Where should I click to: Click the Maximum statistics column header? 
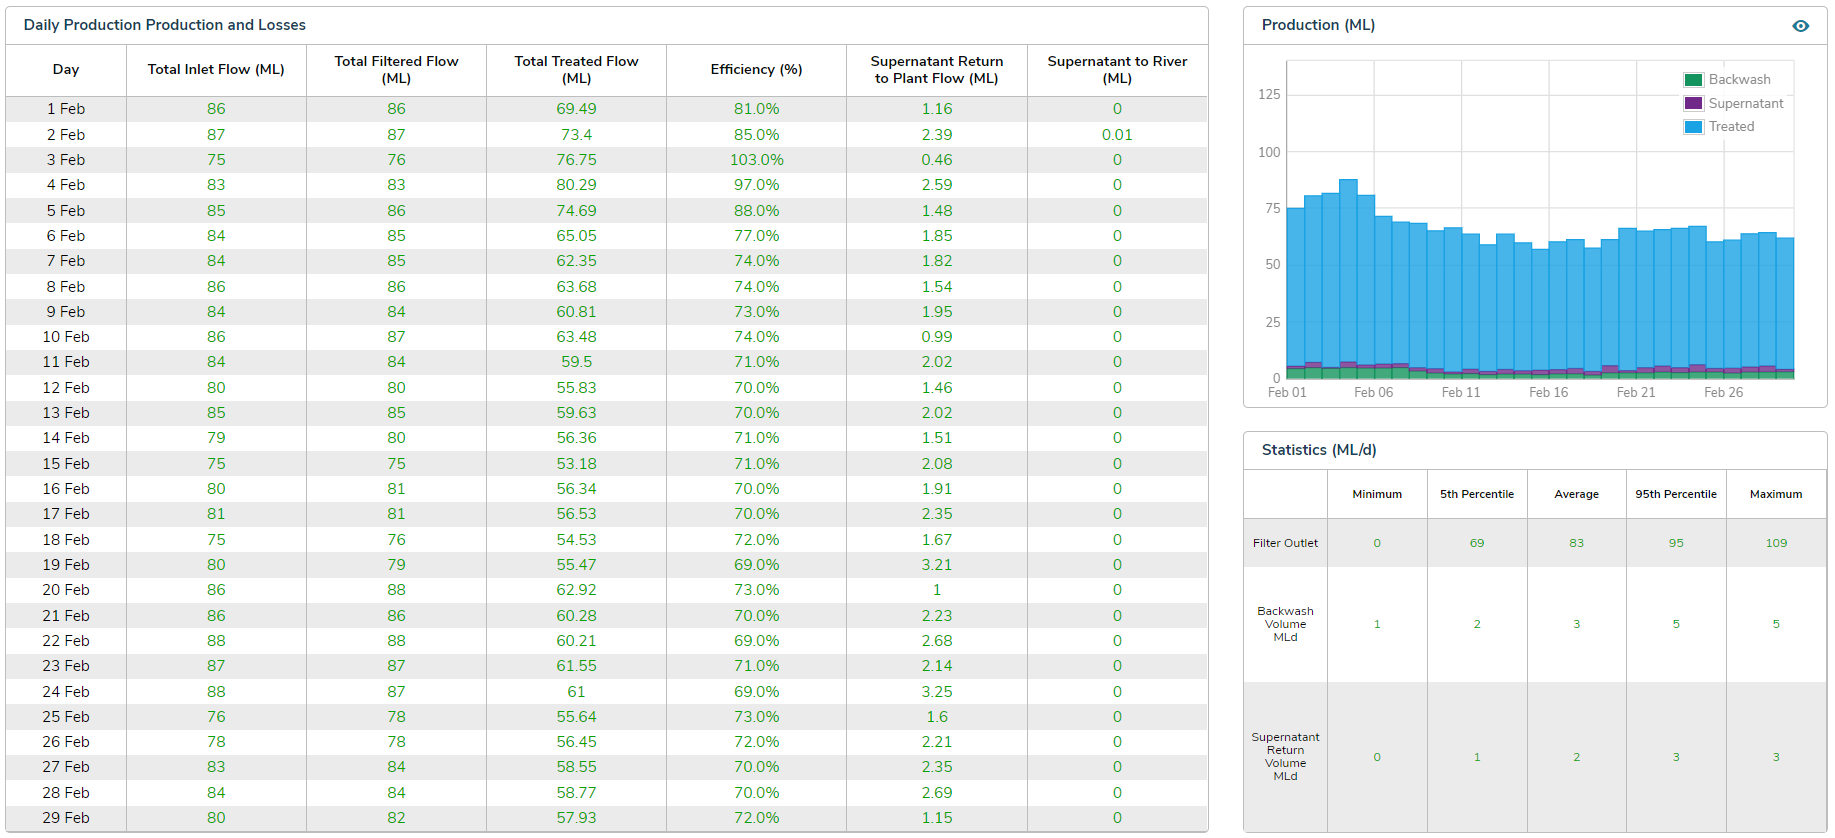coord(1776,494)
